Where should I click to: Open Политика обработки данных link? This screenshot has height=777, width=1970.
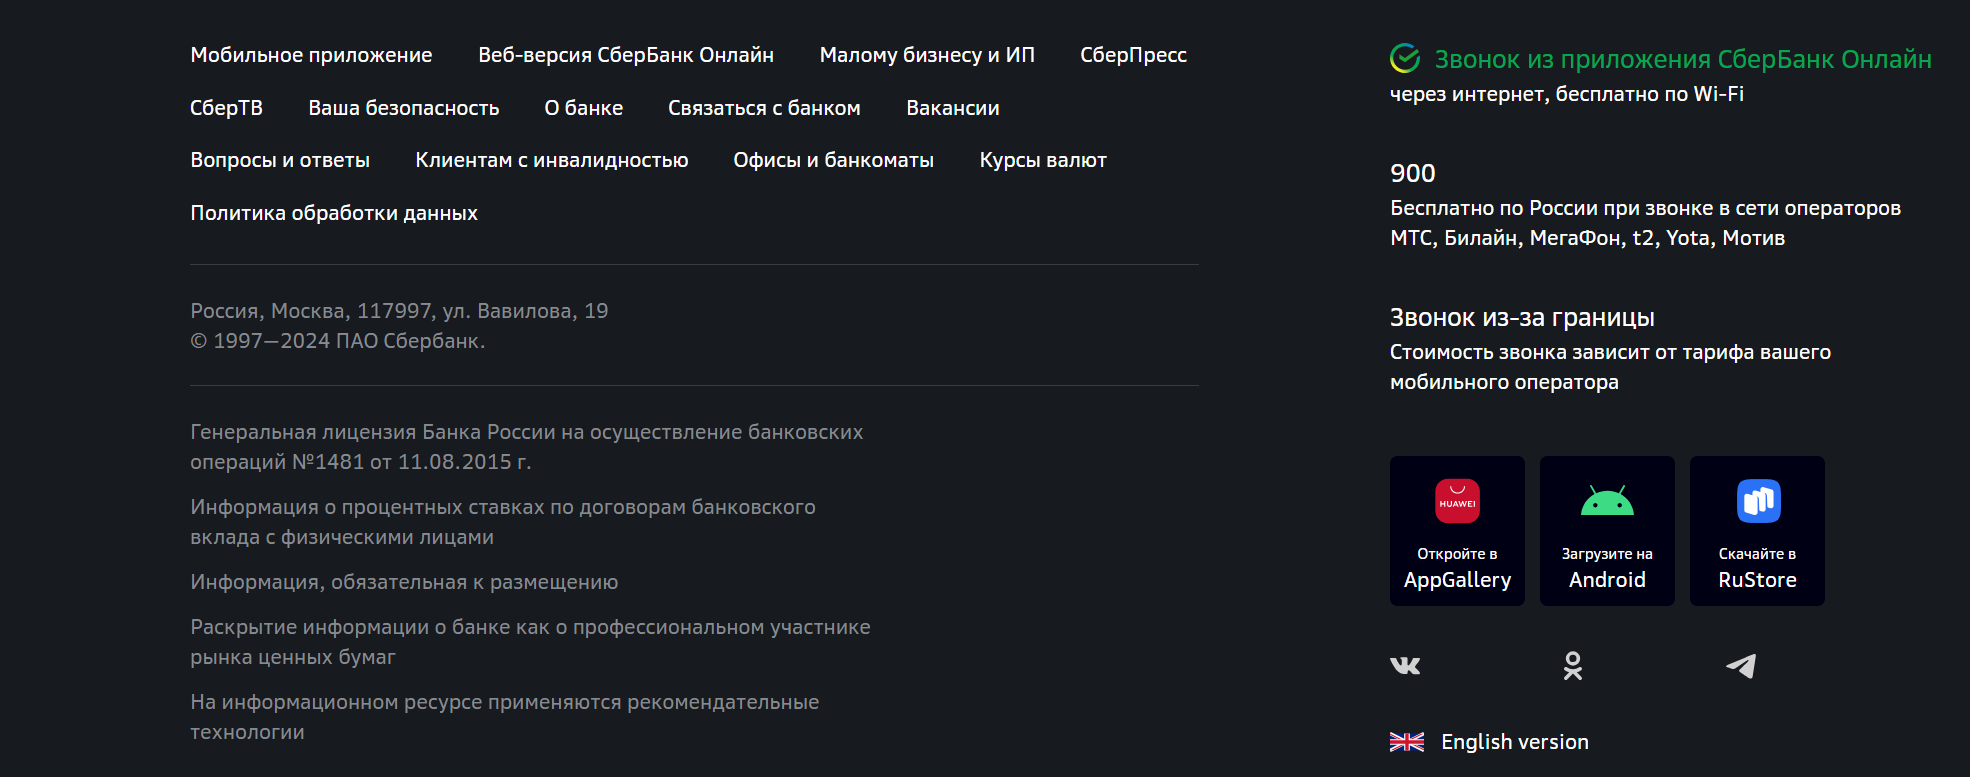[x=334, y=213]
